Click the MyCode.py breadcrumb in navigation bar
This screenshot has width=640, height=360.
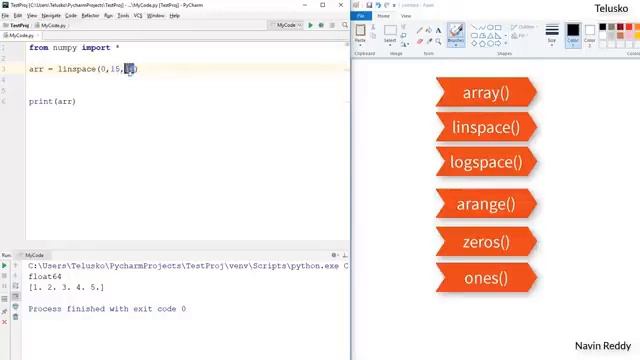click(51, 25)
